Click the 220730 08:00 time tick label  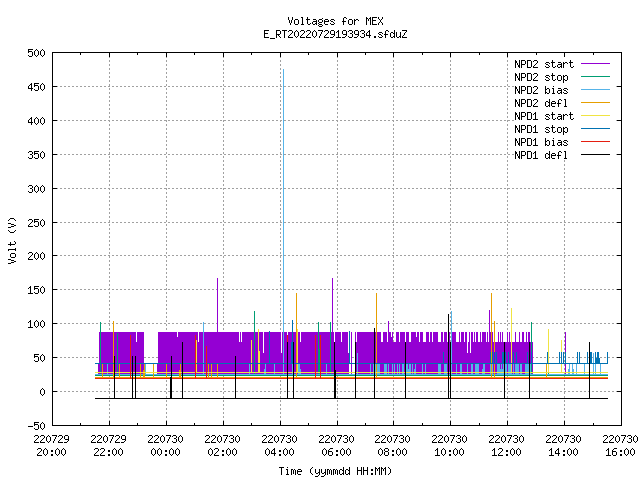[x=393, y=446]
